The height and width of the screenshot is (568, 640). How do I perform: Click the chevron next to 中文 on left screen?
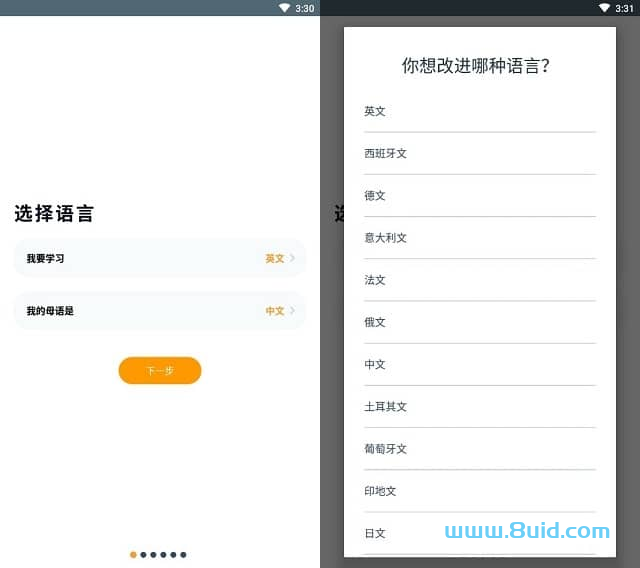[x=292, y=311]
